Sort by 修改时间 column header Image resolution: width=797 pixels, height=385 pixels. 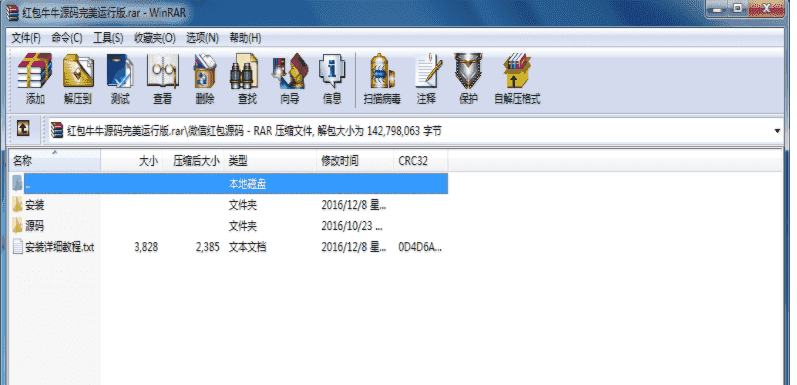pos(355,161)
